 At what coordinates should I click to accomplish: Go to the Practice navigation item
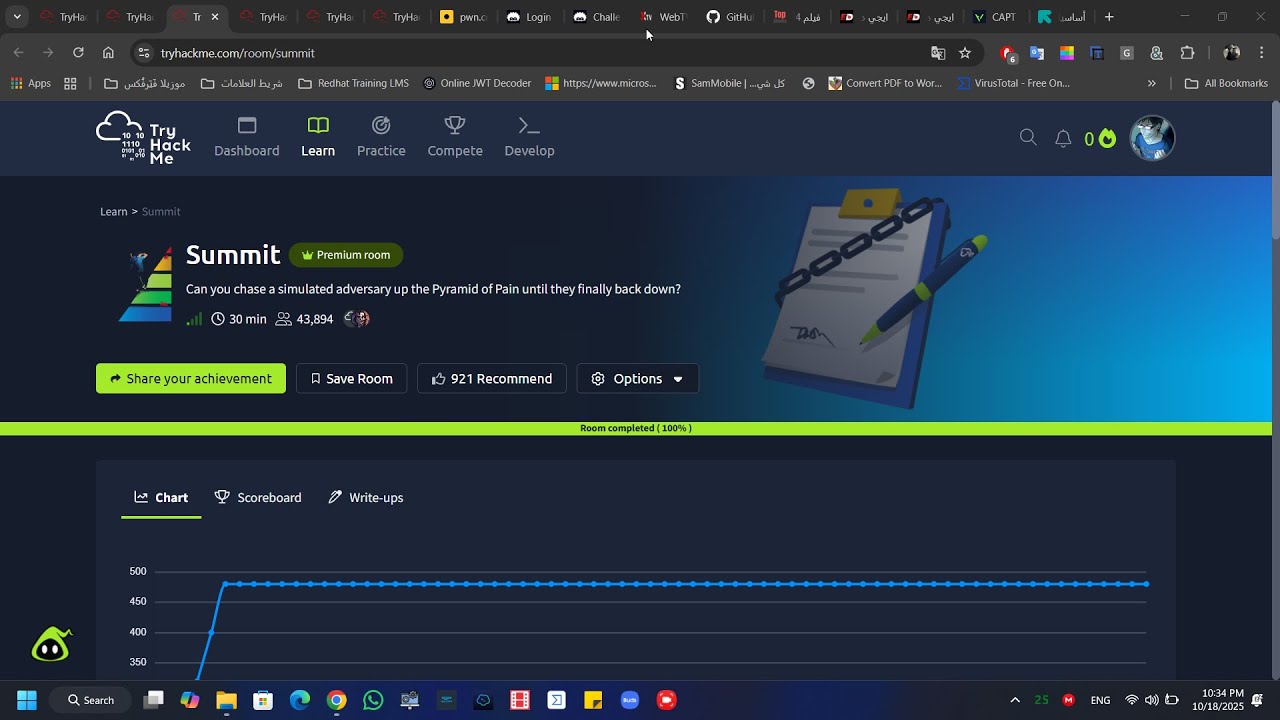pyautogui.click(x=381, y=138)
